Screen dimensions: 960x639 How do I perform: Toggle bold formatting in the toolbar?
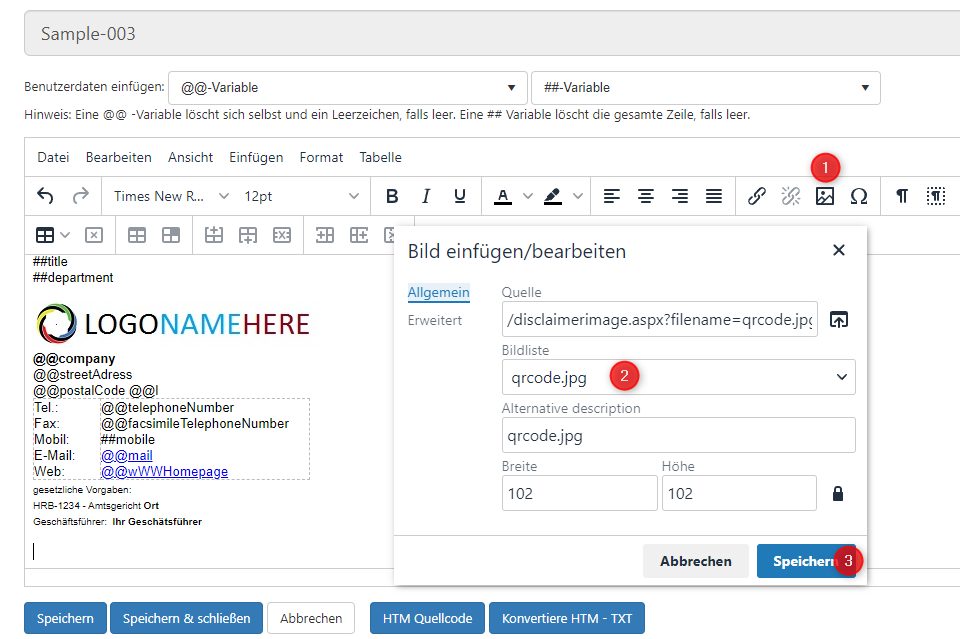coord(392,196)
